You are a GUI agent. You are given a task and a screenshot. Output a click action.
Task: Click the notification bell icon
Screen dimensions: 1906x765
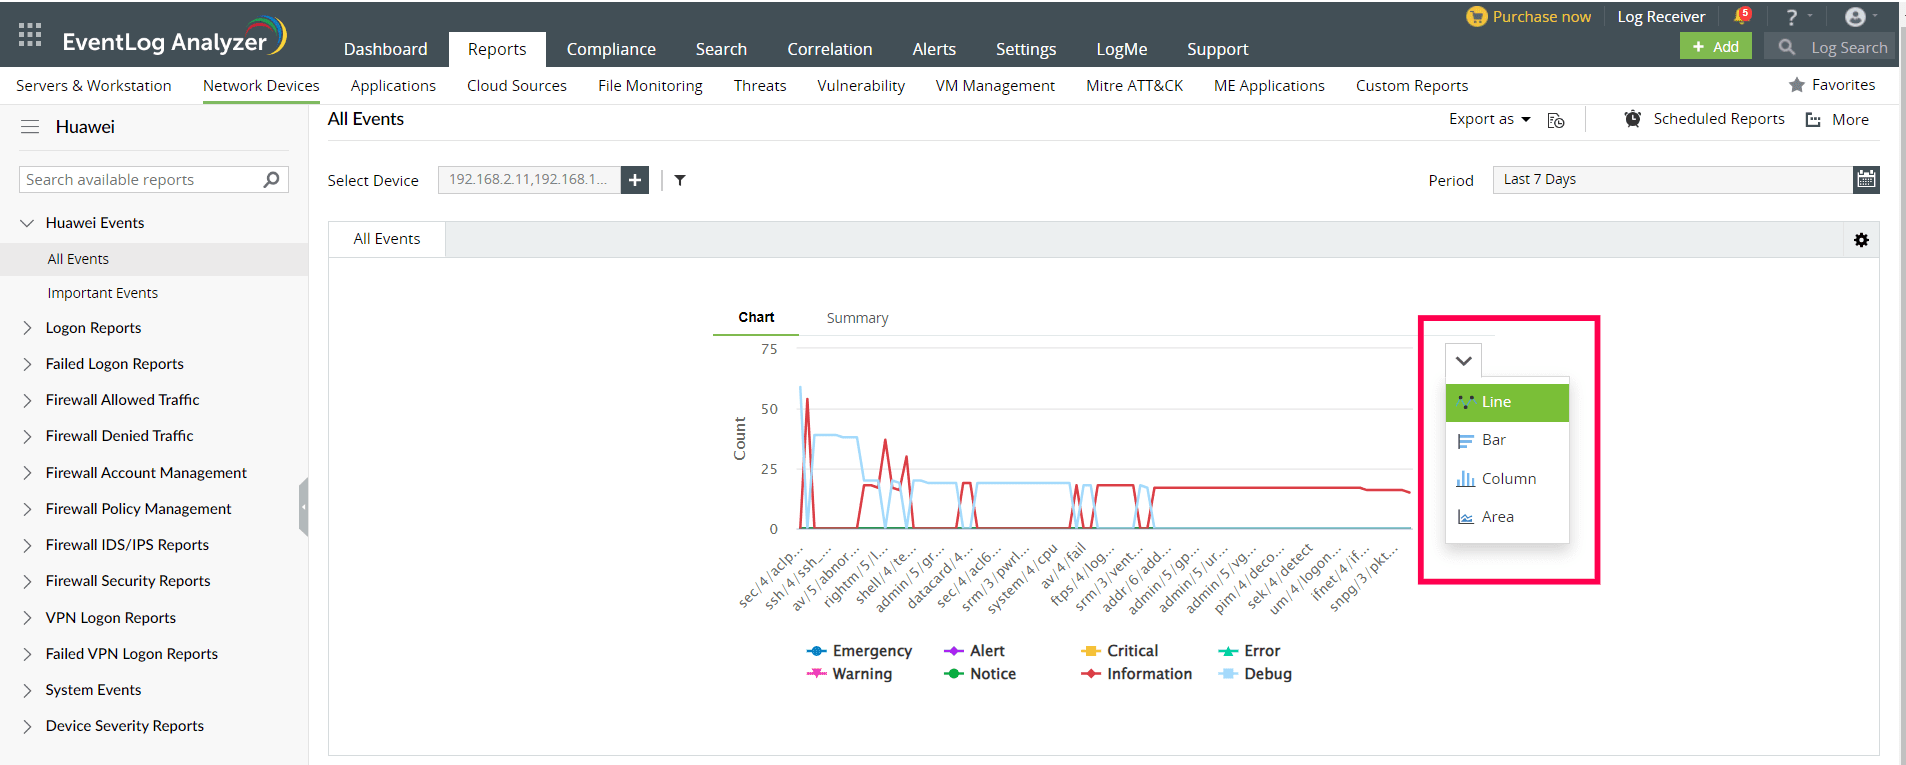click(1741, 16)
